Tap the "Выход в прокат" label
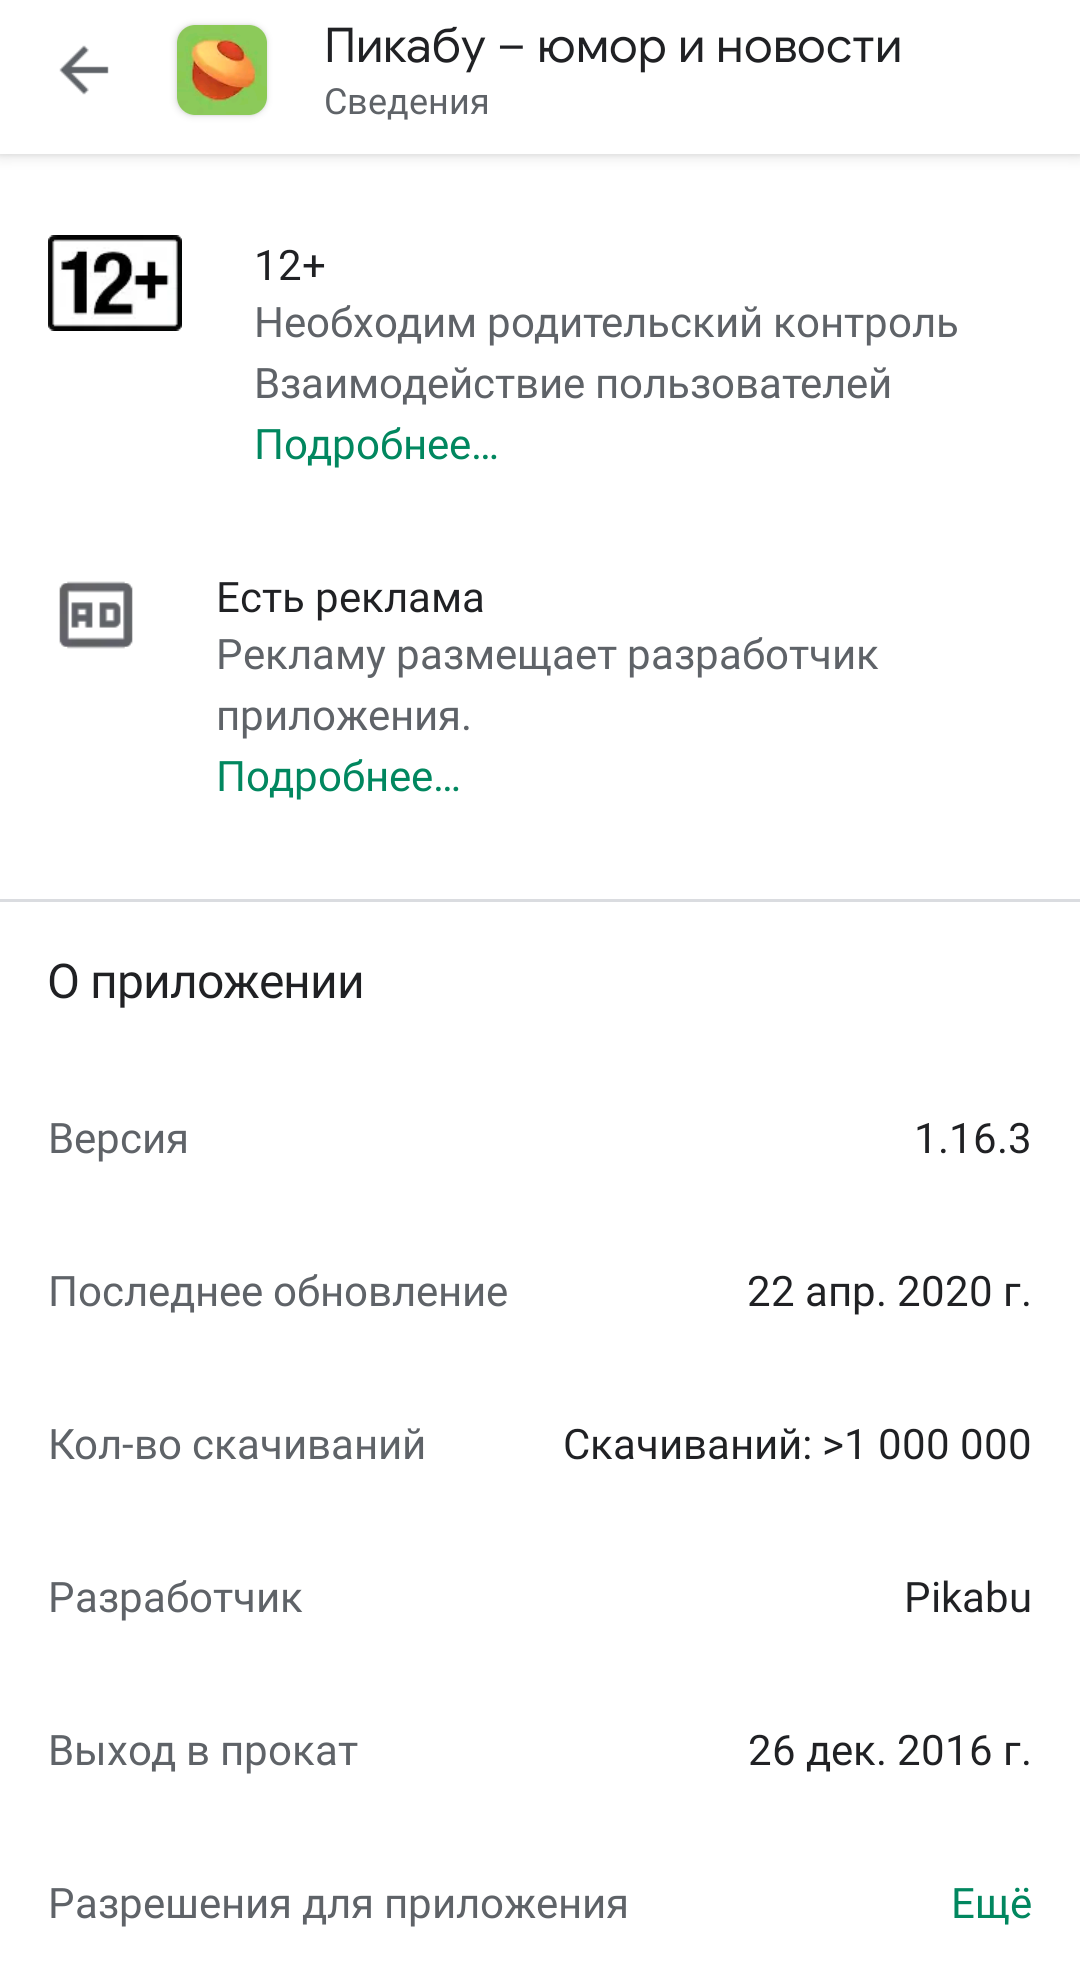1080x1969 pixels. (x=203, y=1751)
